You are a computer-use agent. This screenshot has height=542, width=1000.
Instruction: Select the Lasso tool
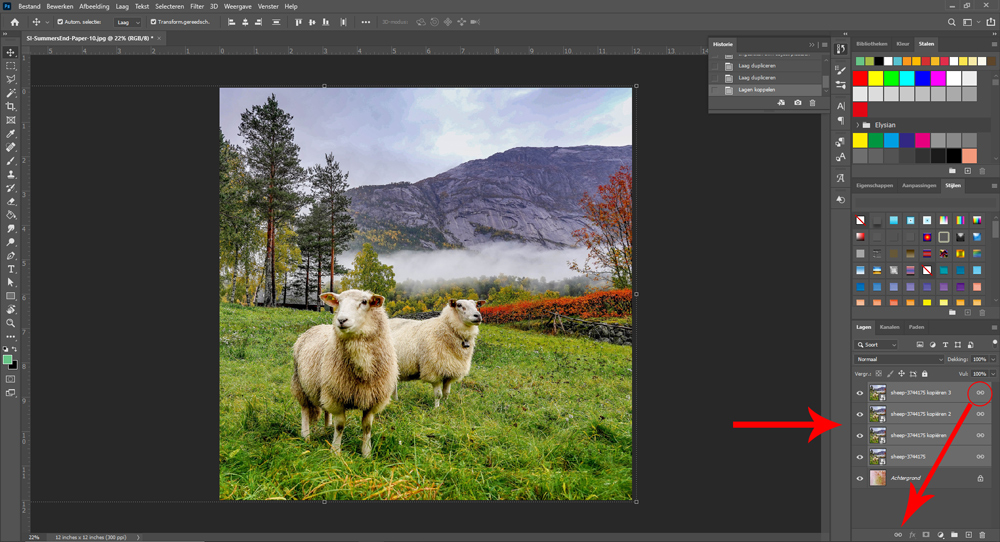(11, 79)
